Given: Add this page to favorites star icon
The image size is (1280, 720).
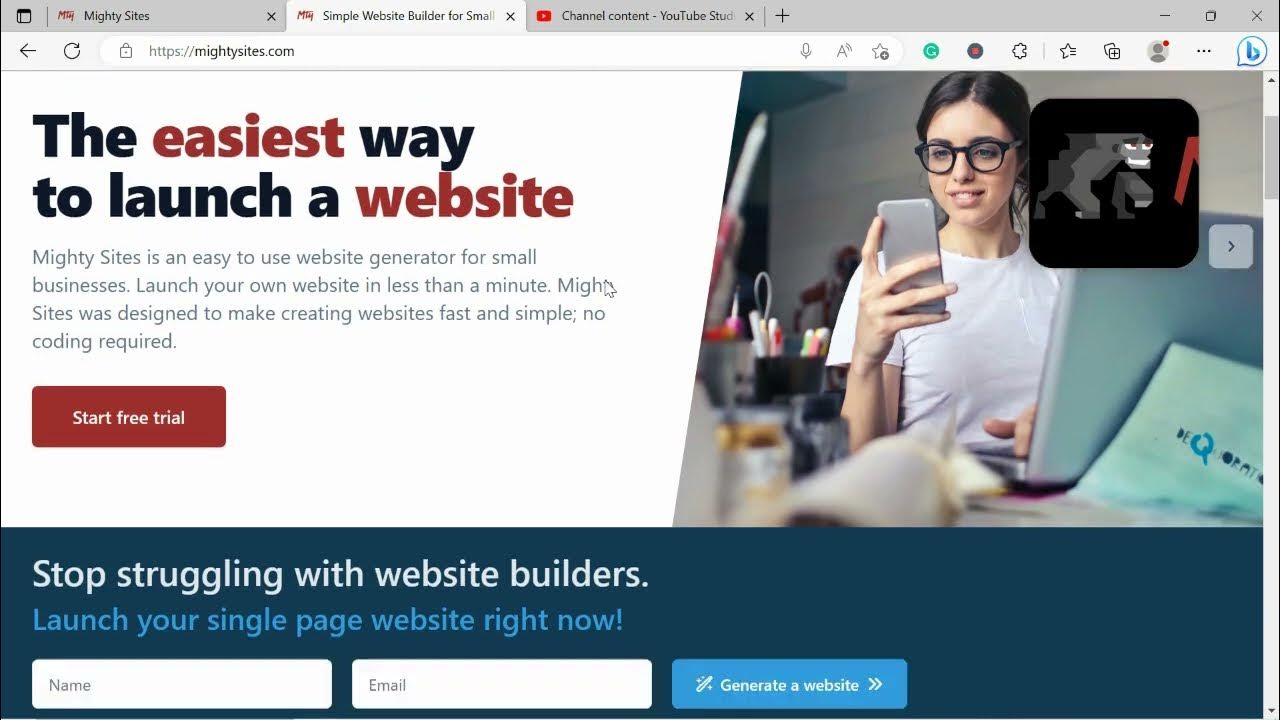Looking at the screenshot, I should (x=880, y=51).
